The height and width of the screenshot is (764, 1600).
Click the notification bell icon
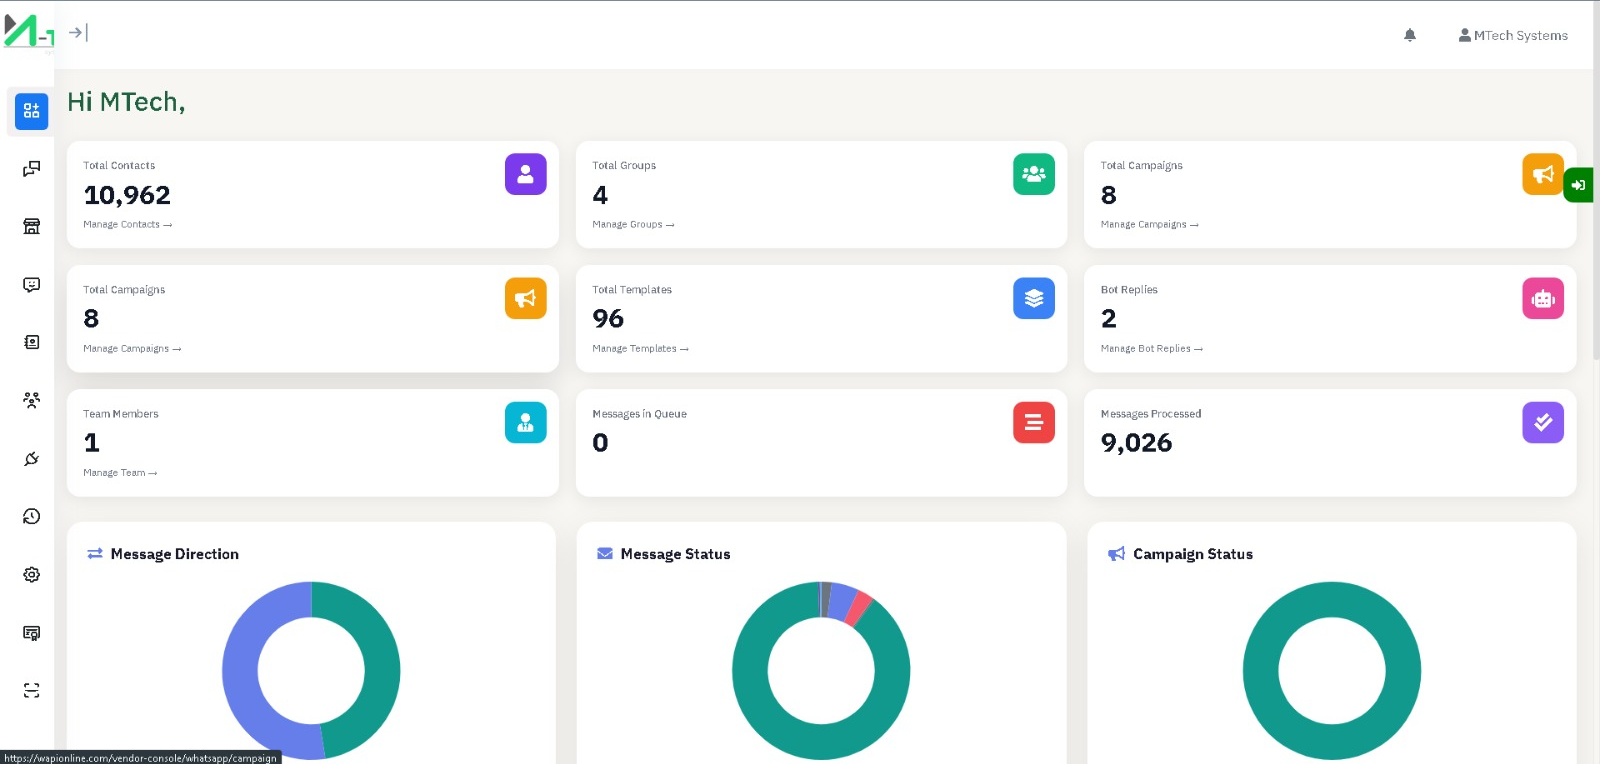[x=1409, y=35]
